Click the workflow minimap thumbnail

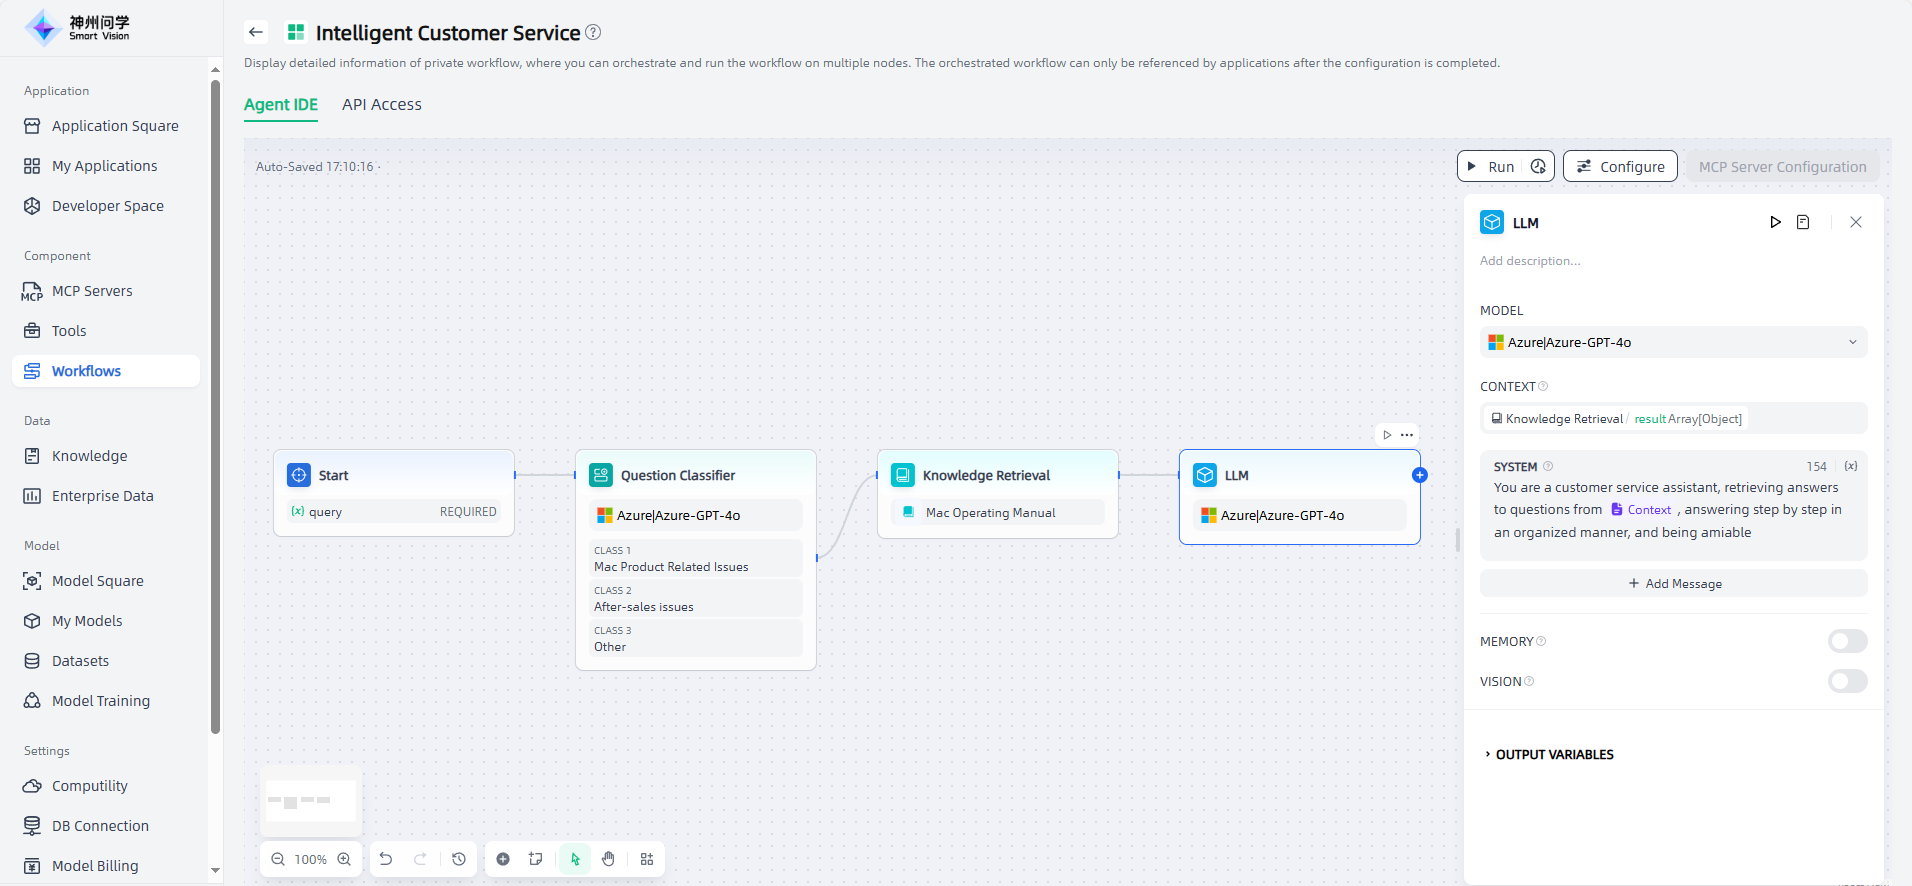point(311,801)
